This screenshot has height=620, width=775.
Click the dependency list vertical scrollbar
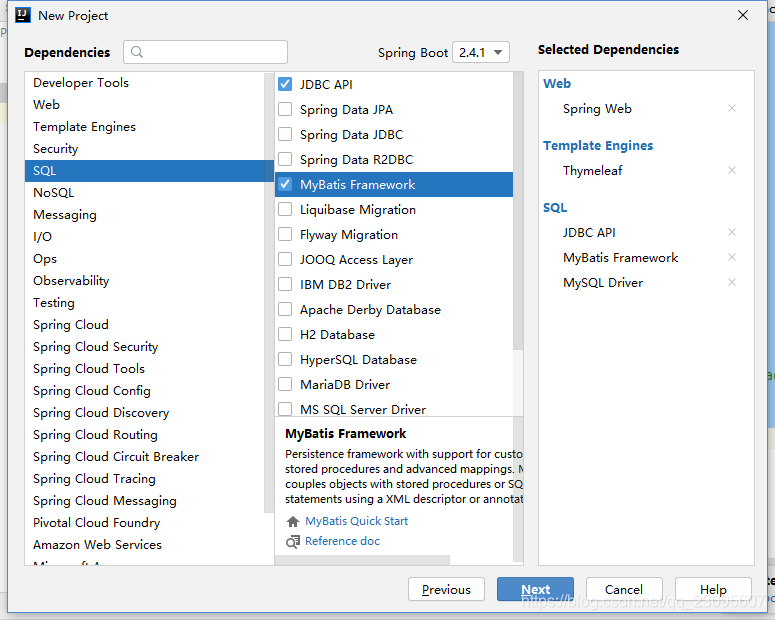pos(517,211)
